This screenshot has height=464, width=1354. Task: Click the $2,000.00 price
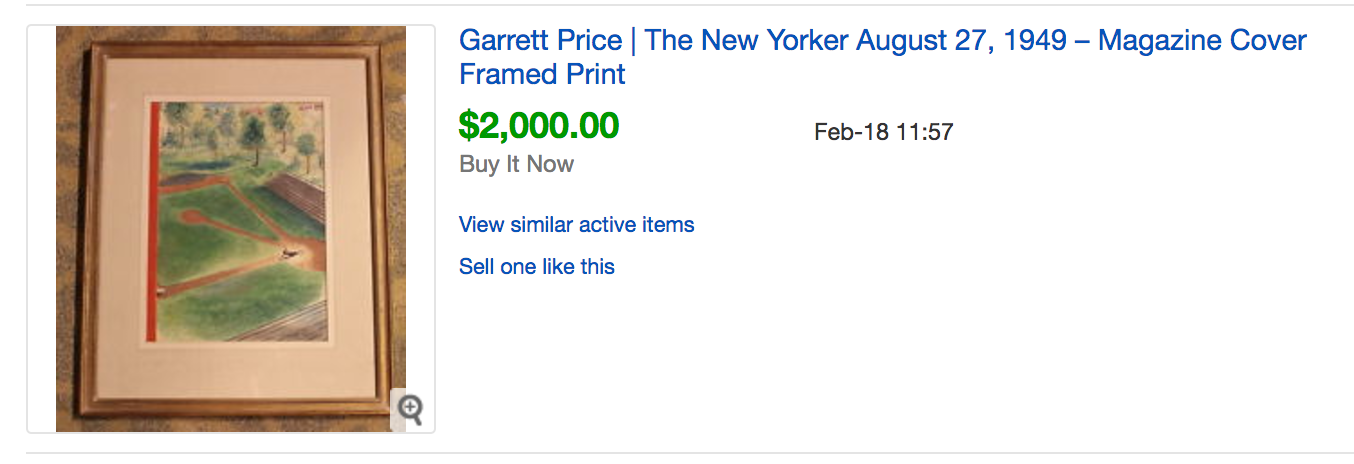[x=538, y=126]
